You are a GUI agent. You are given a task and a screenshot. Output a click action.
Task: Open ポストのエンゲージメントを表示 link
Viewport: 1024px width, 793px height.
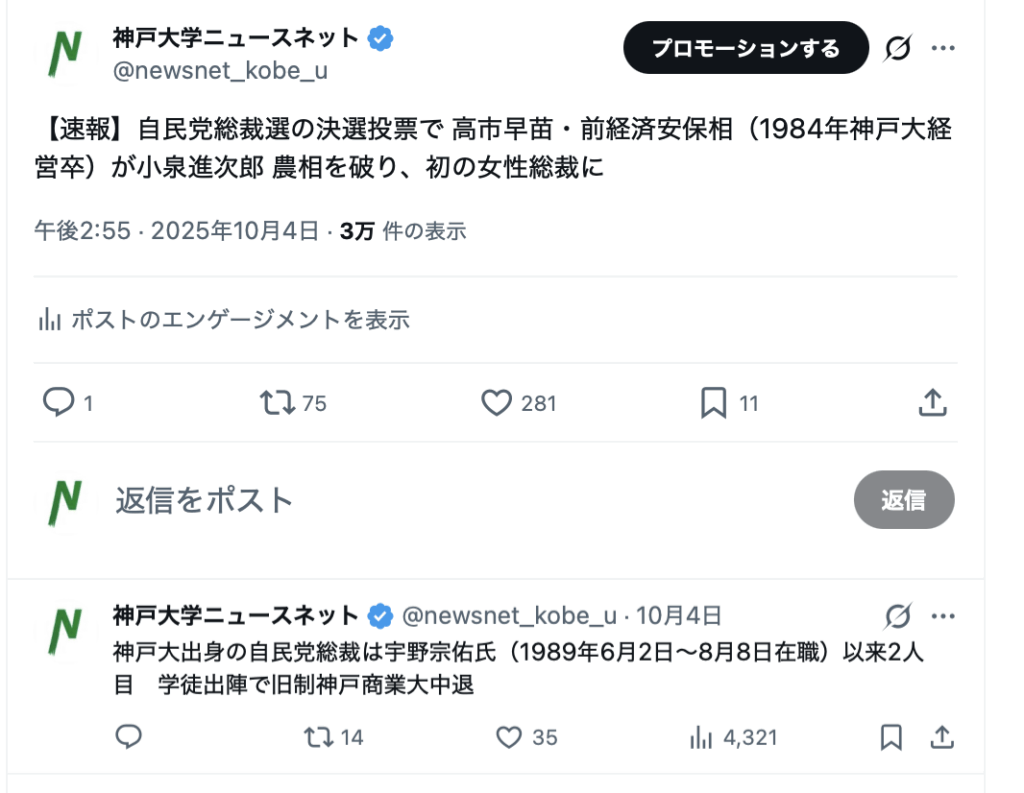(x=223, y=320)
